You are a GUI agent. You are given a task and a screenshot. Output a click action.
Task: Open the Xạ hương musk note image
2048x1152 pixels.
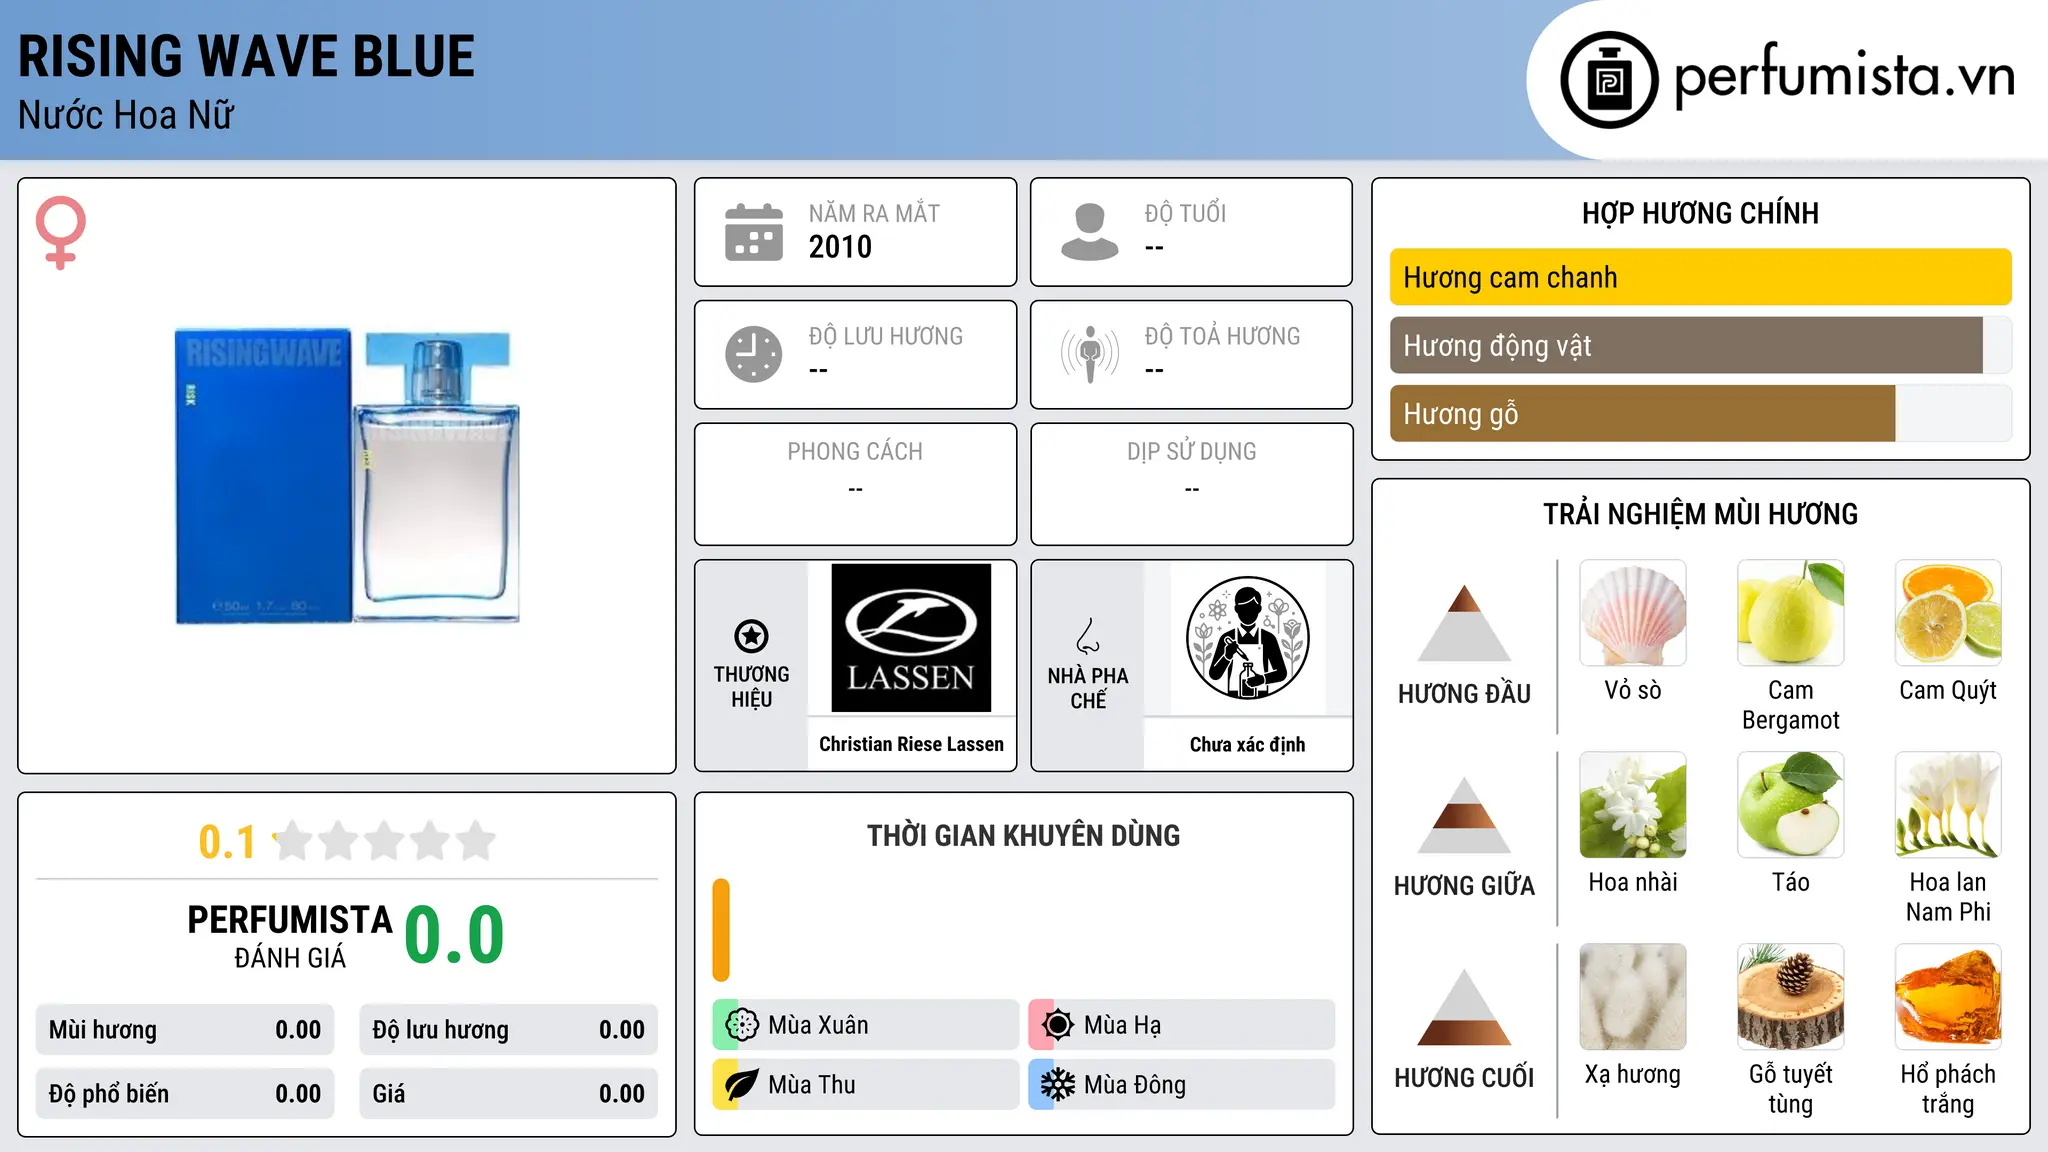point(1633,997)
